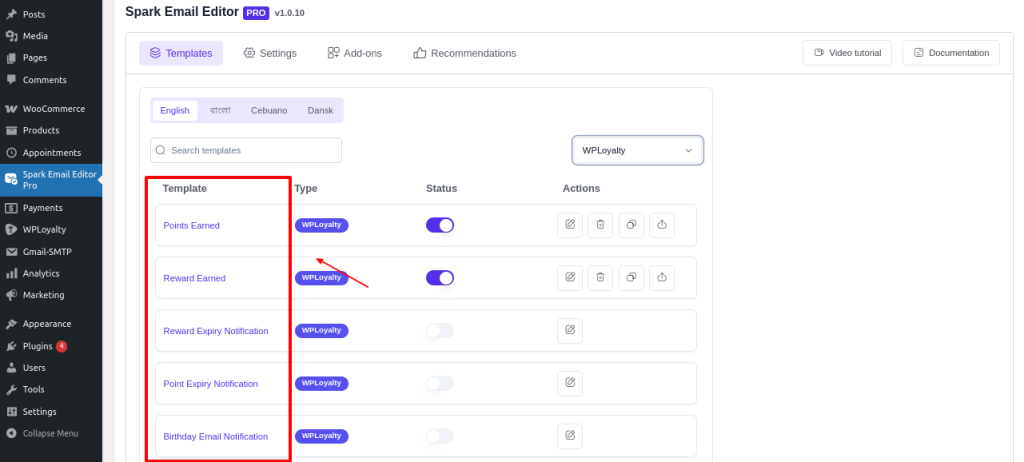This screenshot has width=1024, height=462.
Task: Open the Settings tab in Spark editor
Action: (x=270, y=53)
